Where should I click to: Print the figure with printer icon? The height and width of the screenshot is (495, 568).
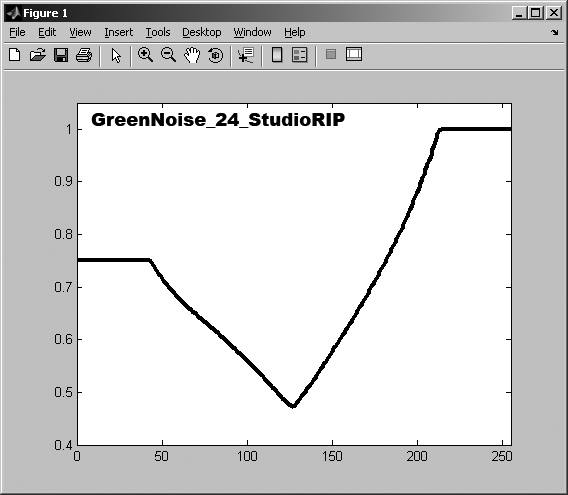(x=84, y=55)
